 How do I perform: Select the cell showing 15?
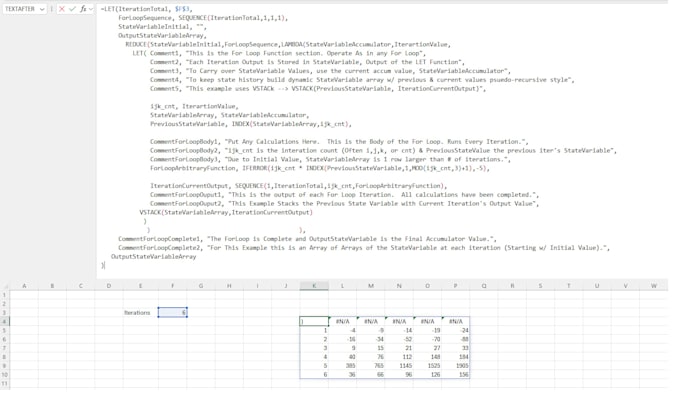pos(371,348)
